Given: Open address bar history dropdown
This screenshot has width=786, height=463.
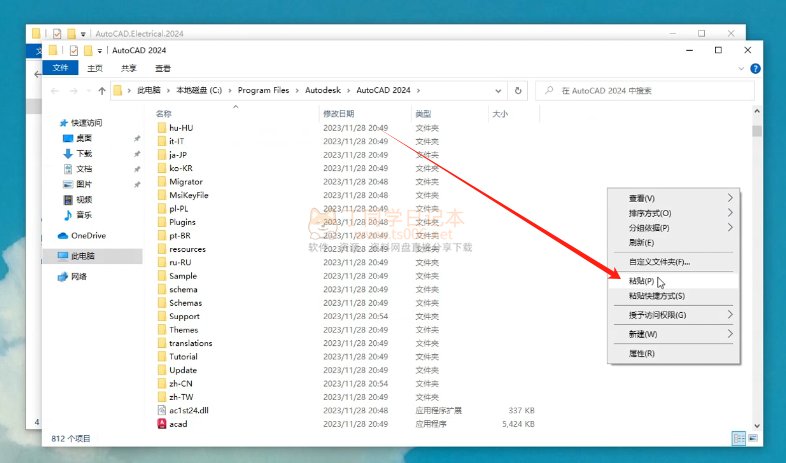Looking at the screenshot, I should point(500,90).
